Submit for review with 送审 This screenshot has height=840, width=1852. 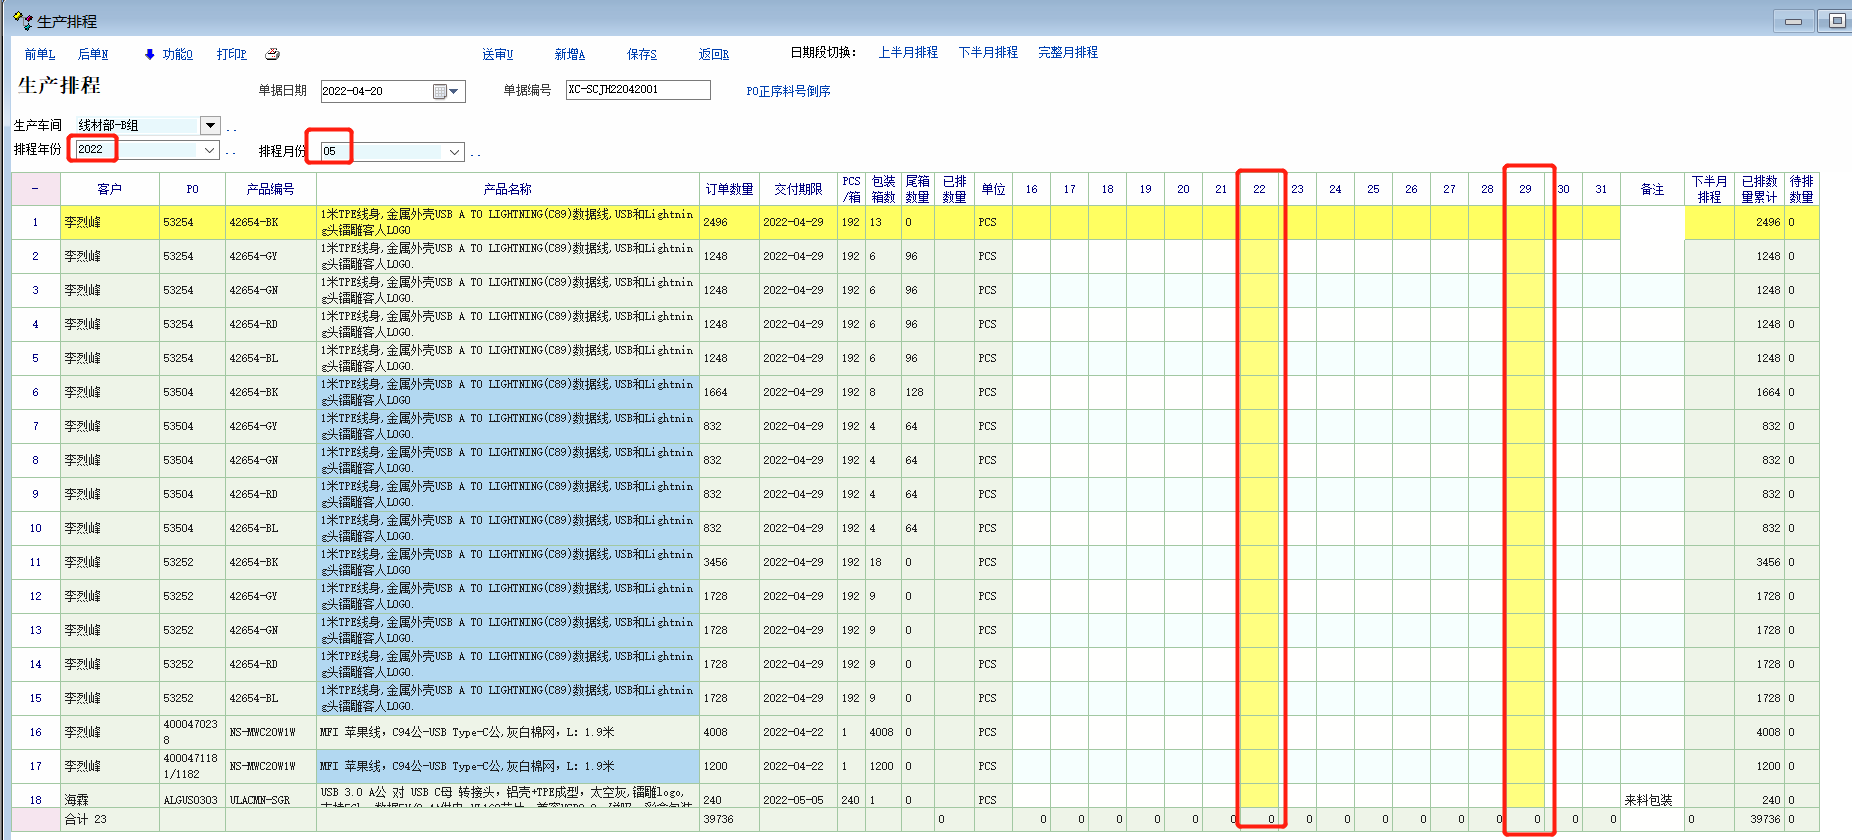tap(497, 54)
